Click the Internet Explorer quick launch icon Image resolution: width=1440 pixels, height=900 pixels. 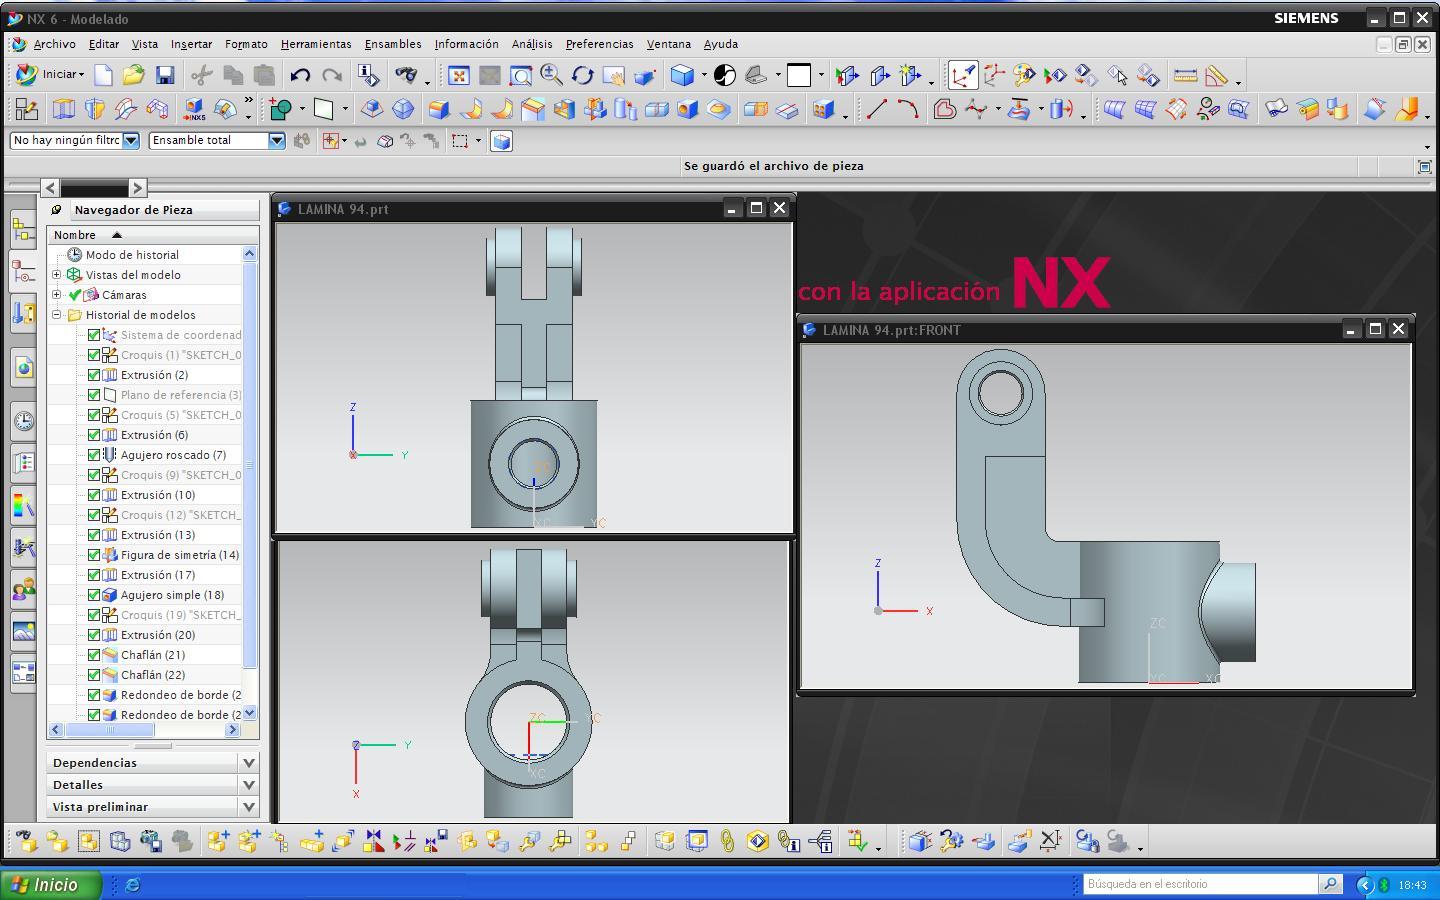click(132, 884)
